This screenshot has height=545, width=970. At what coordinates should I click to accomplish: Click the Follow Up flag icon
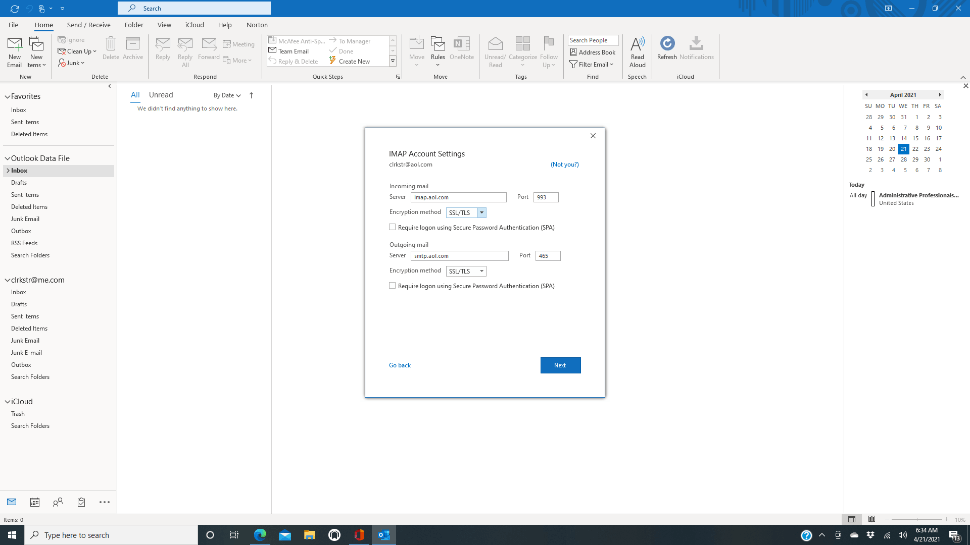[549, 43]
